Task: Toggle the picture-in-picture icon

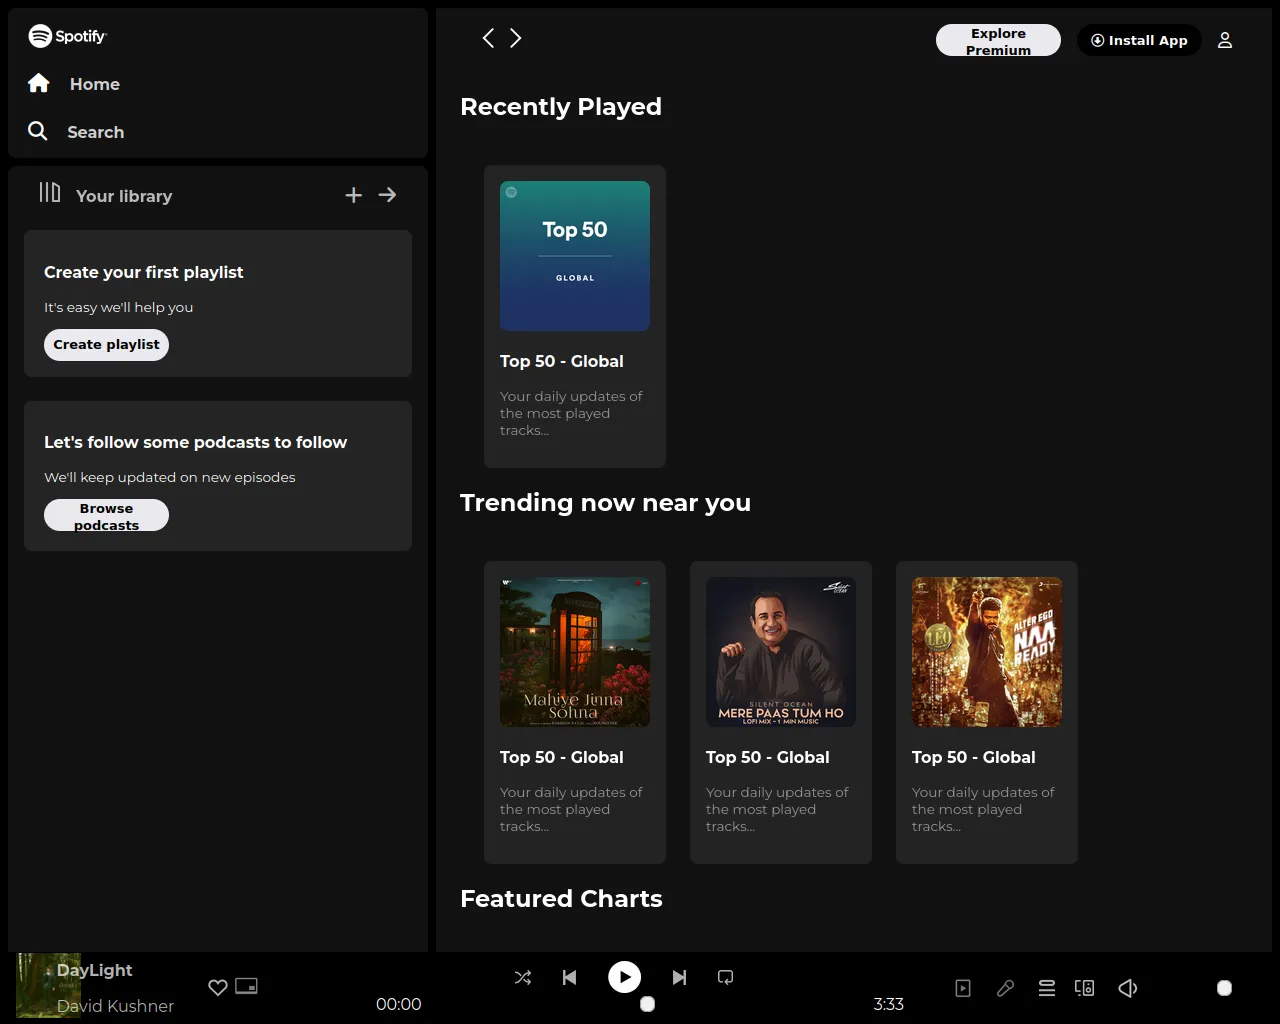Action: (x=246, y=986)
